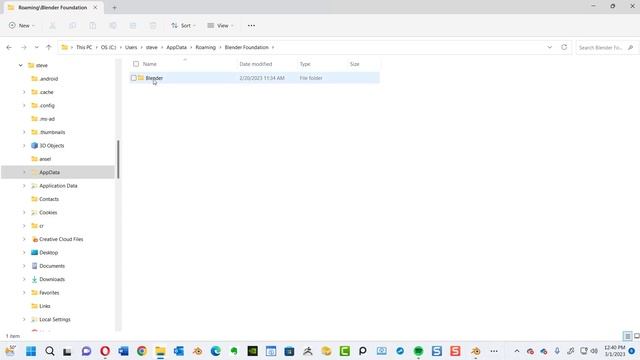Expand the AppData tree node
This screenshot has height=360, width=640.
[24, 172]
